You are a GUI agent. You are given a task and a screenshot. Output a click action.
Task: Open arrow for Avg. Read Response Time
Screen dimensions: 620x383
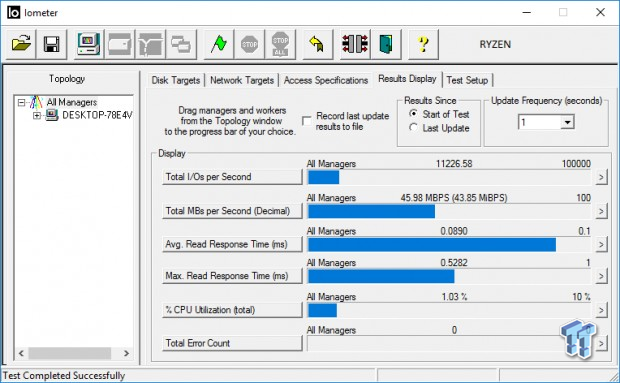click(601, 244)
